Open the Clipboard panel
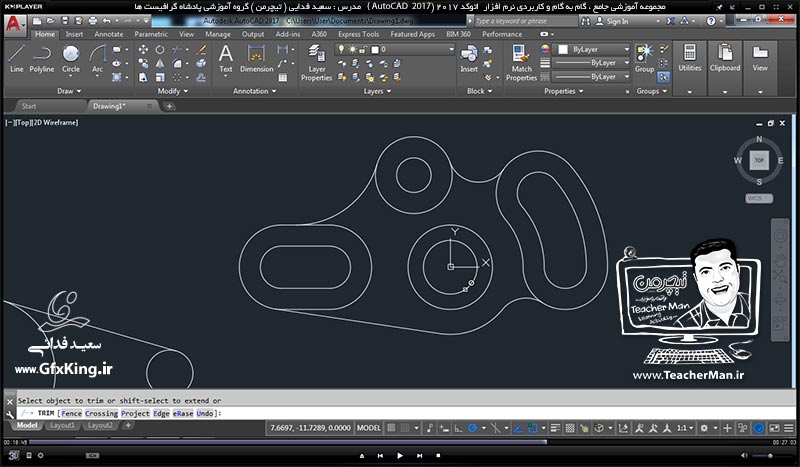 [x=724, y=57]
